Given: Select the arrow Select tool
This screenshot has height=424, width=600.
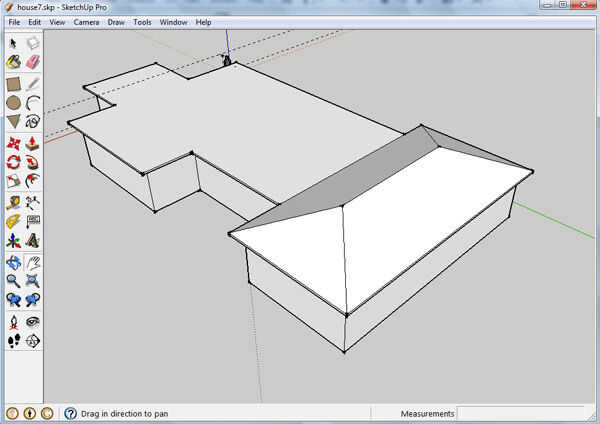Looking at the screenshot, I should [13, 43].
